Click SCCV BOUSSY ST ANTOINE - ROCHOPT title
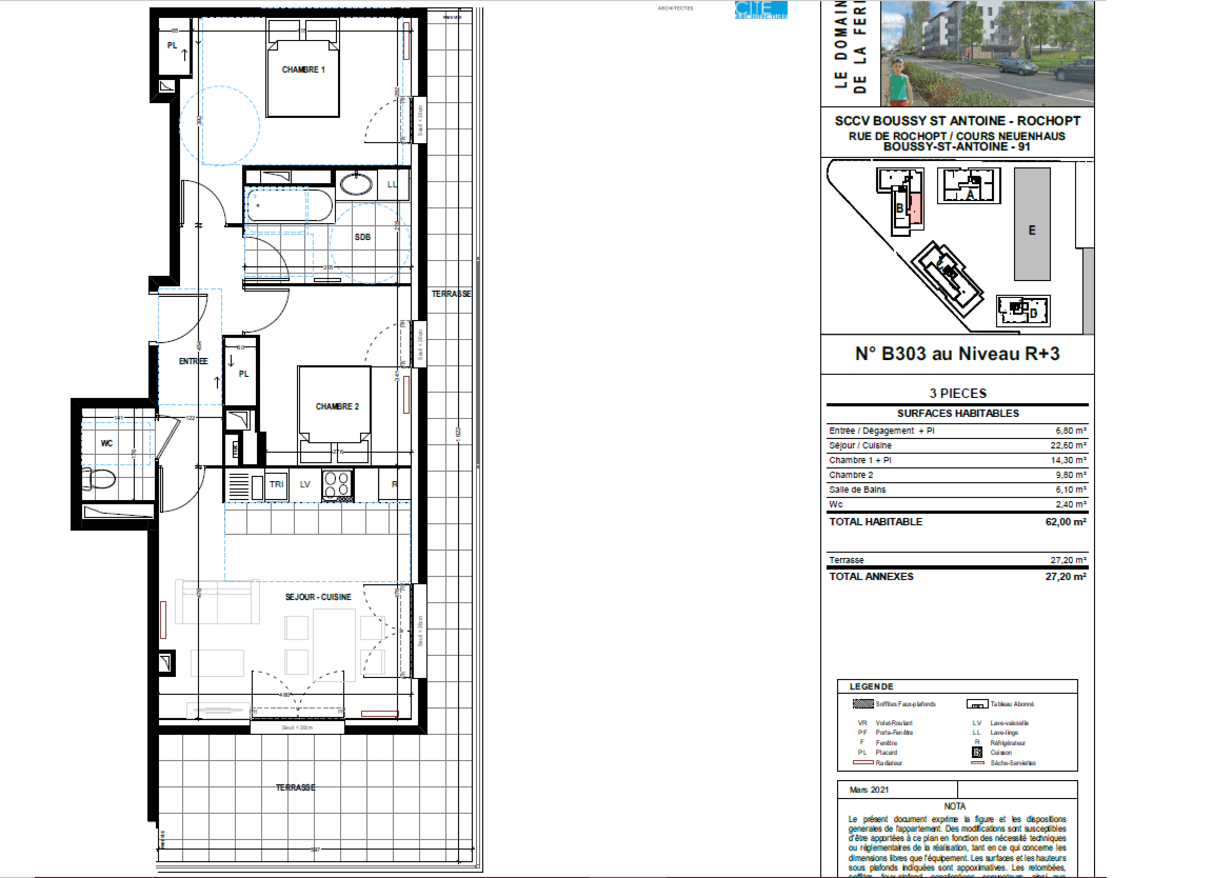Viewport: 1213px width, 878px height. click(958, 121)
